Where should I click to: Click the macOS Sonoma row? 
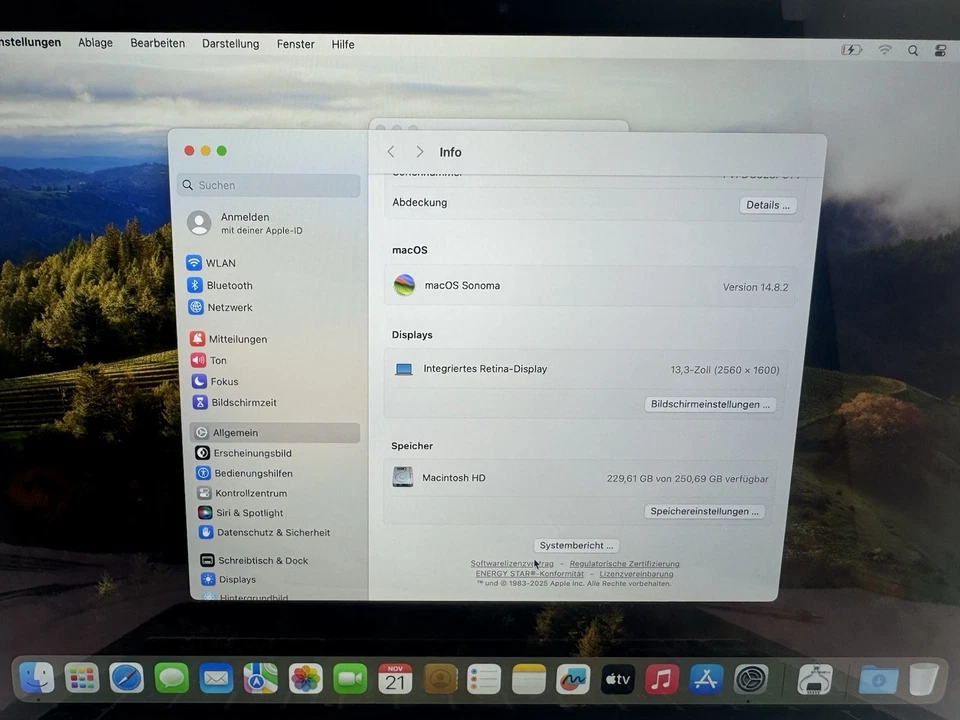pyautogui.click(x=590, y=286)
